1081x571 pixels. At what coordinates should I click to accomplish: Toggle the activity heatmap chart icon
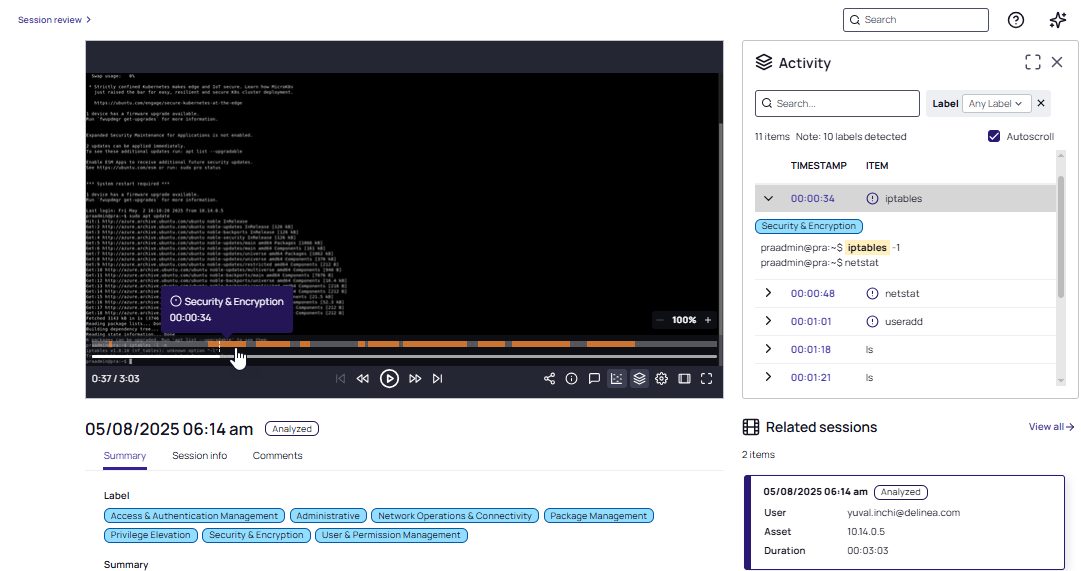pos(616,379)
